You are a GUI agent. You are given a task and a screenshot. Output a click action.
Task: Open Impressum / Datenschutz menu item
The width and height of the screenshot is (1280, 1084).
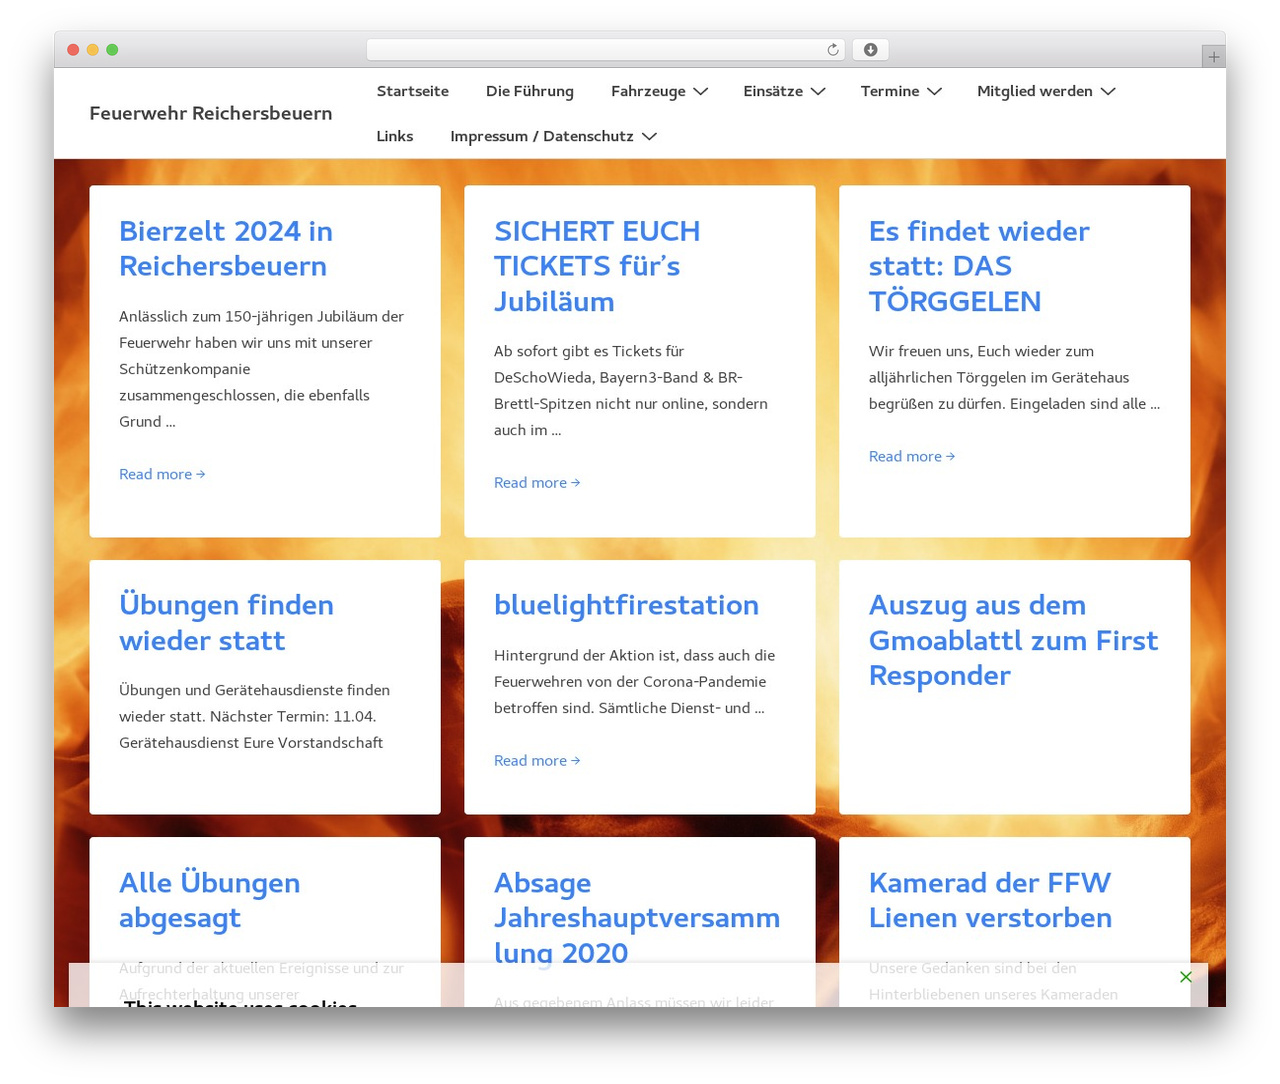point(542,136)
